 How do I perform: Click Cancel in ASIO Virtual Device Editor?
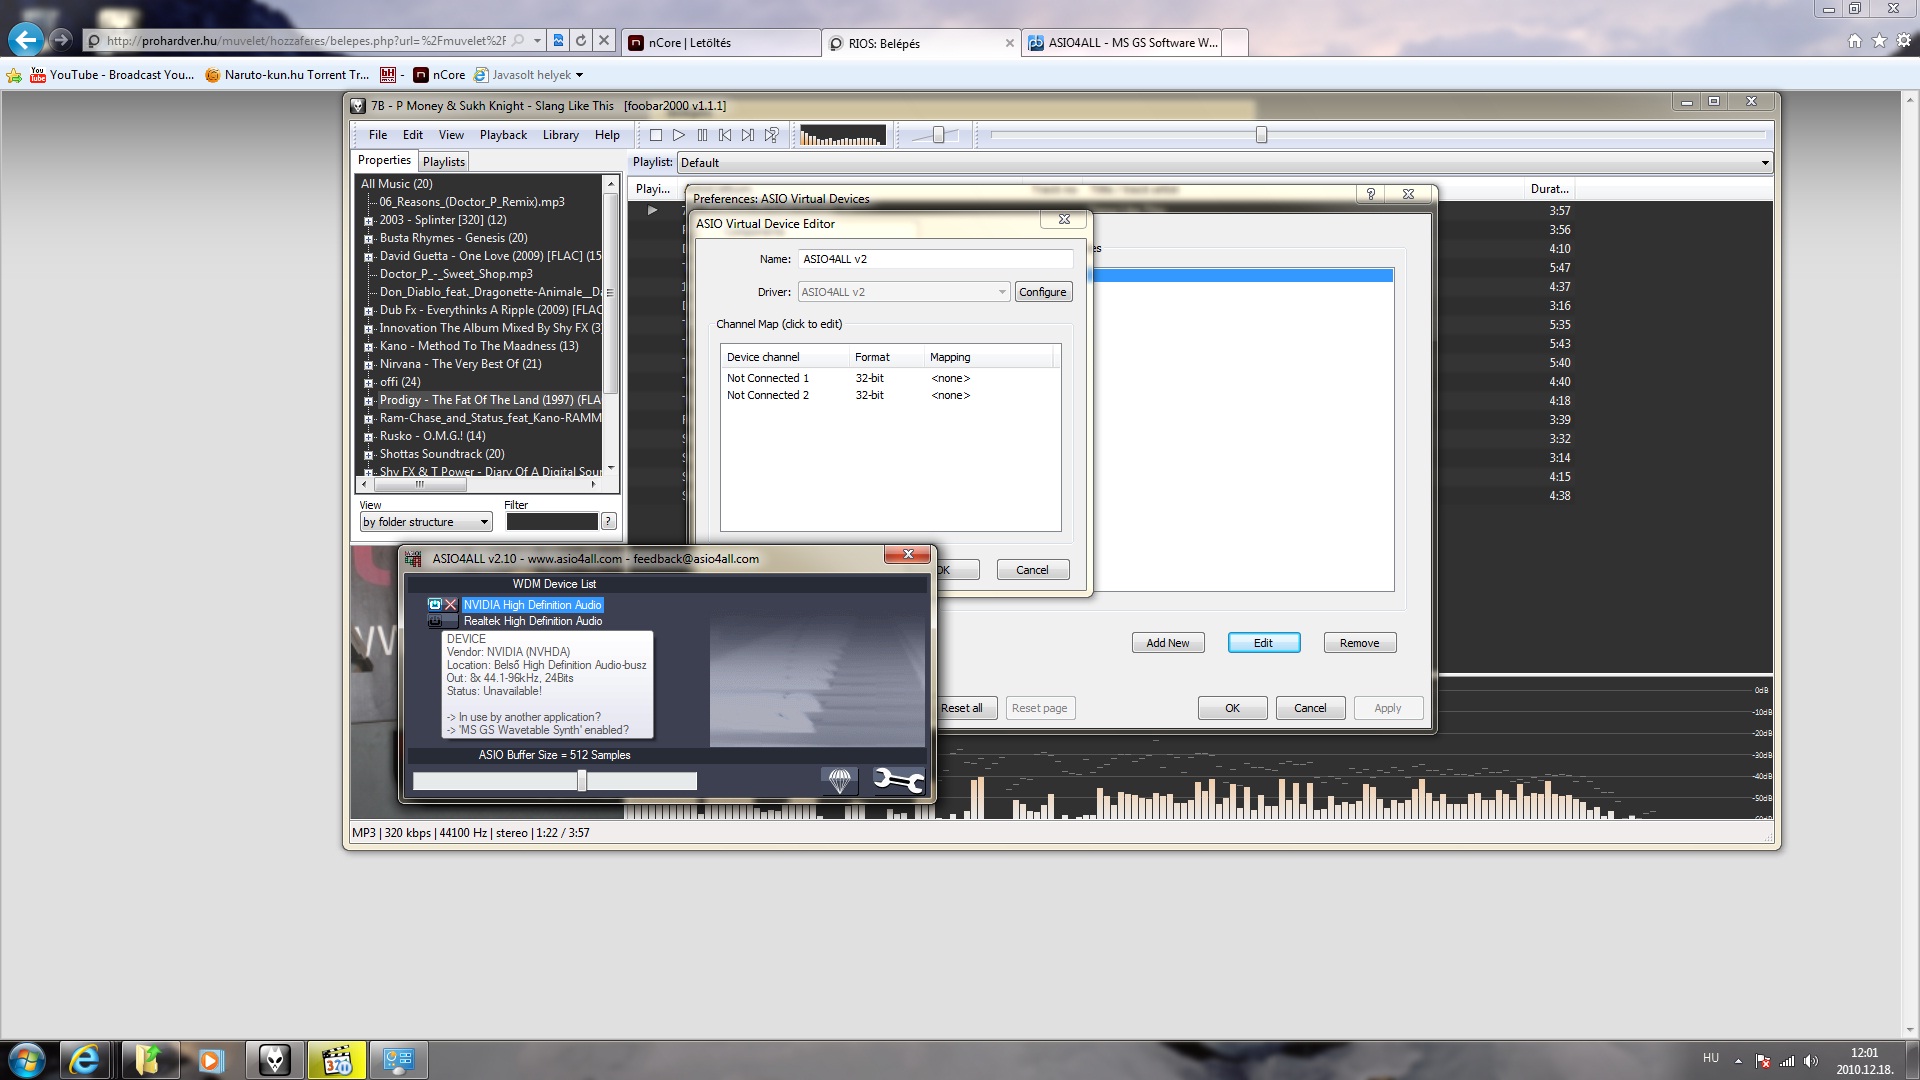point(1032,570)
